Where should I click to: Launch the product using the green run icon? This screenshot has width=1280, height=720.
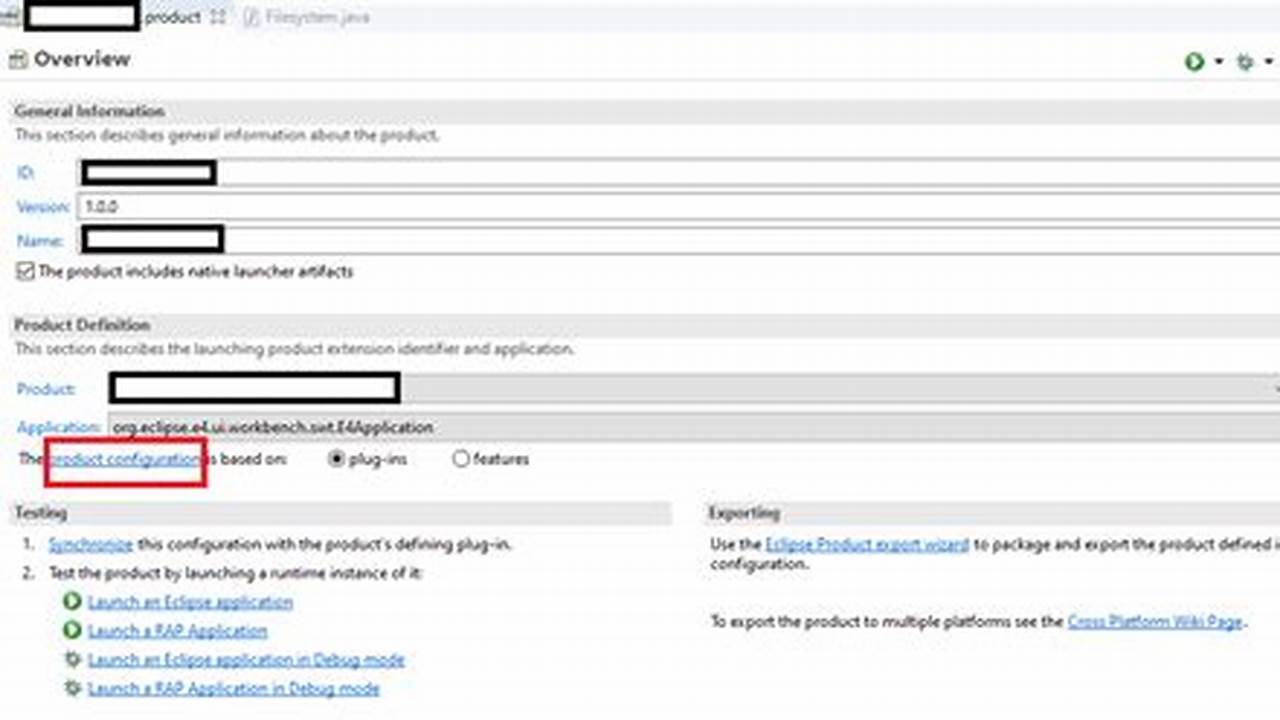(1196, 61)
